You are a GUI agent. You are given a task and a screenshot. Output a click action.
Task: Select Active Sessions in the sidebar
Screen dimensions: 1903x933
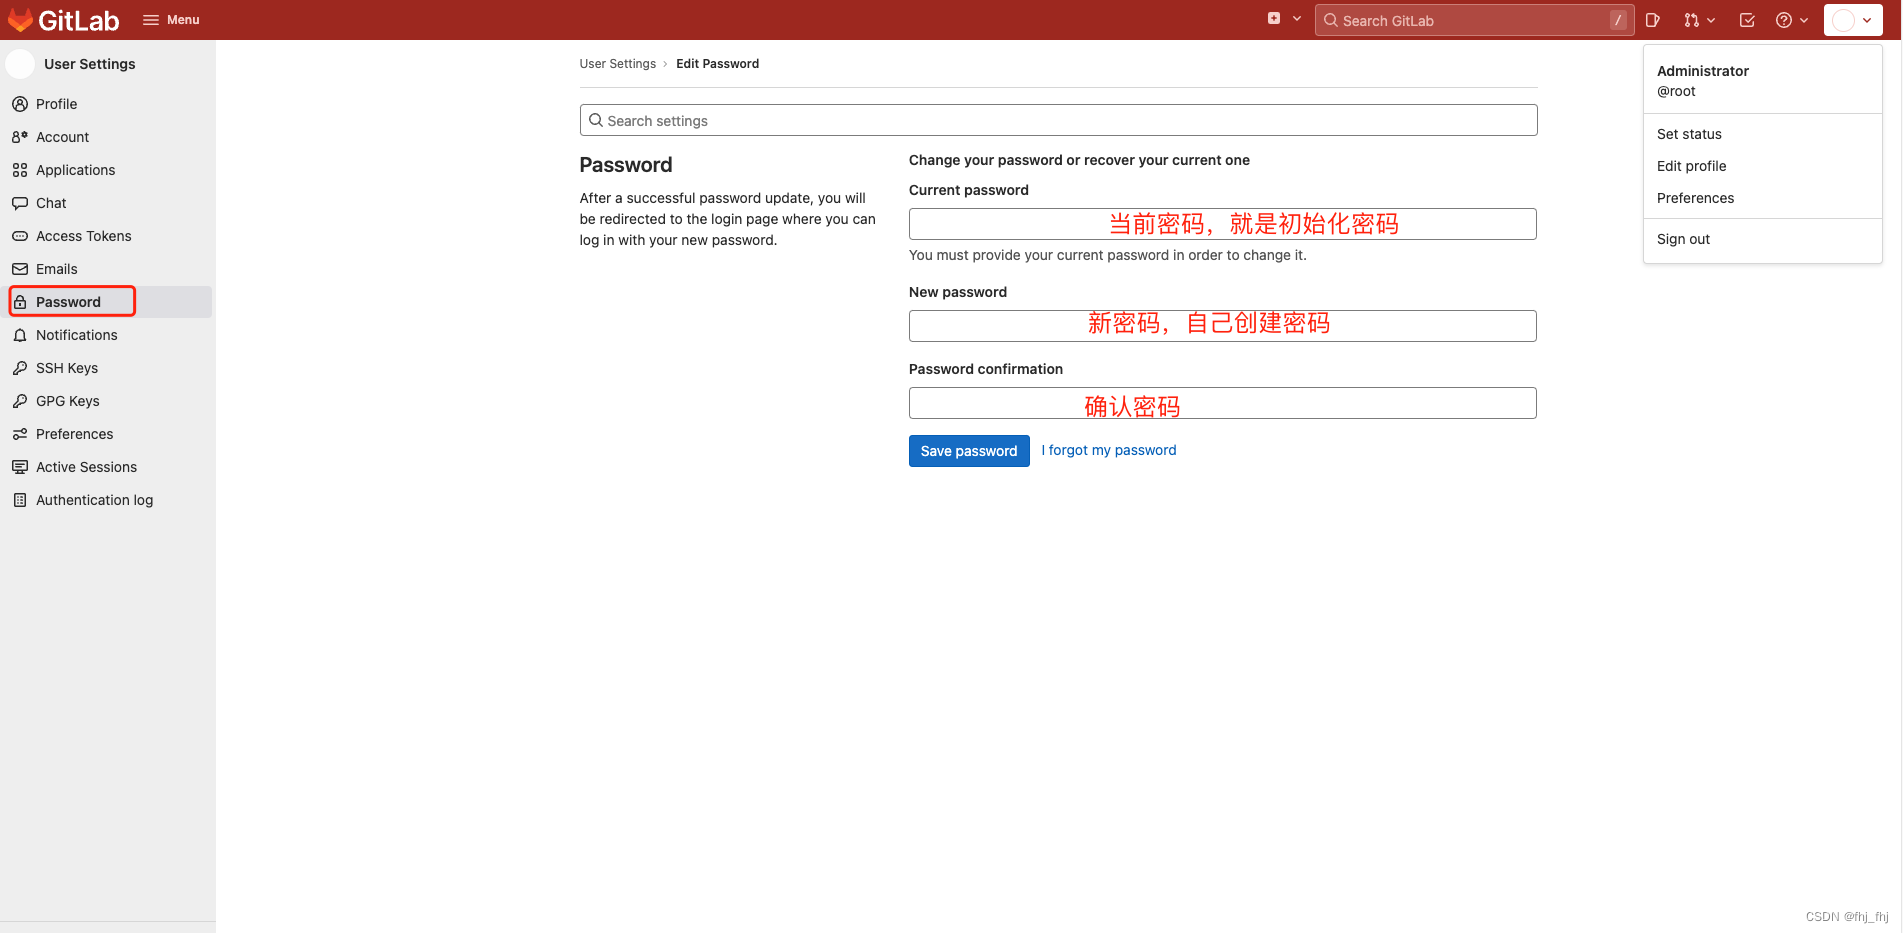tap(86, 467)
